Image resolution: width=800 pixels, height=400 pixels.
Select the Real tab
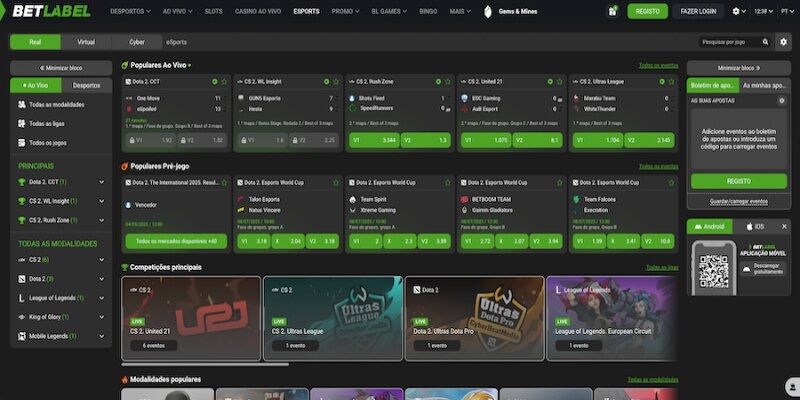click(x=35, y=42)
